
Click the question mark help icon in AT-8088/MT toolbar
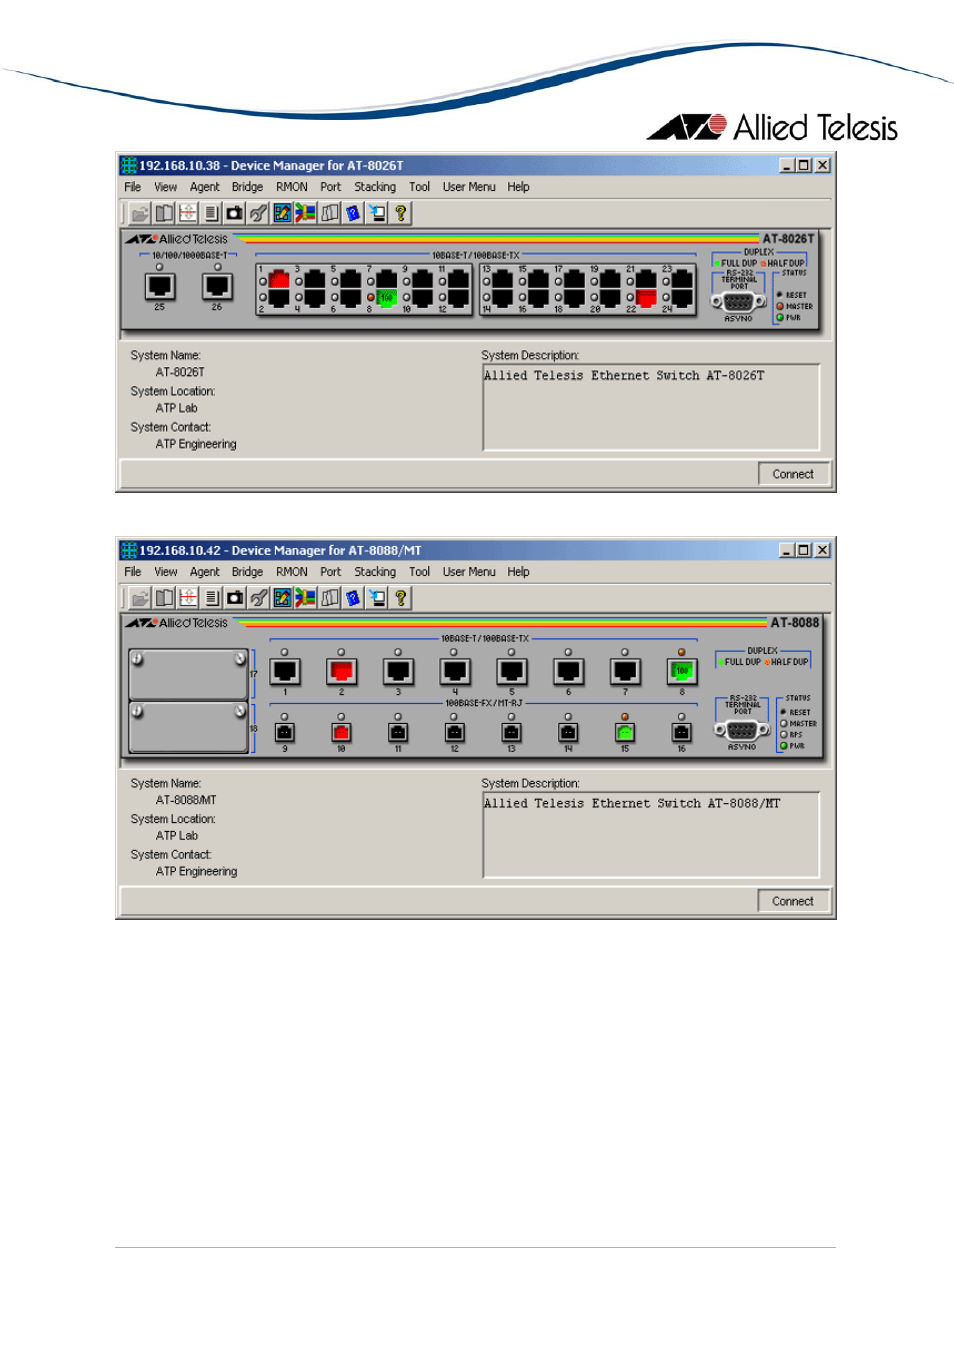401,598
